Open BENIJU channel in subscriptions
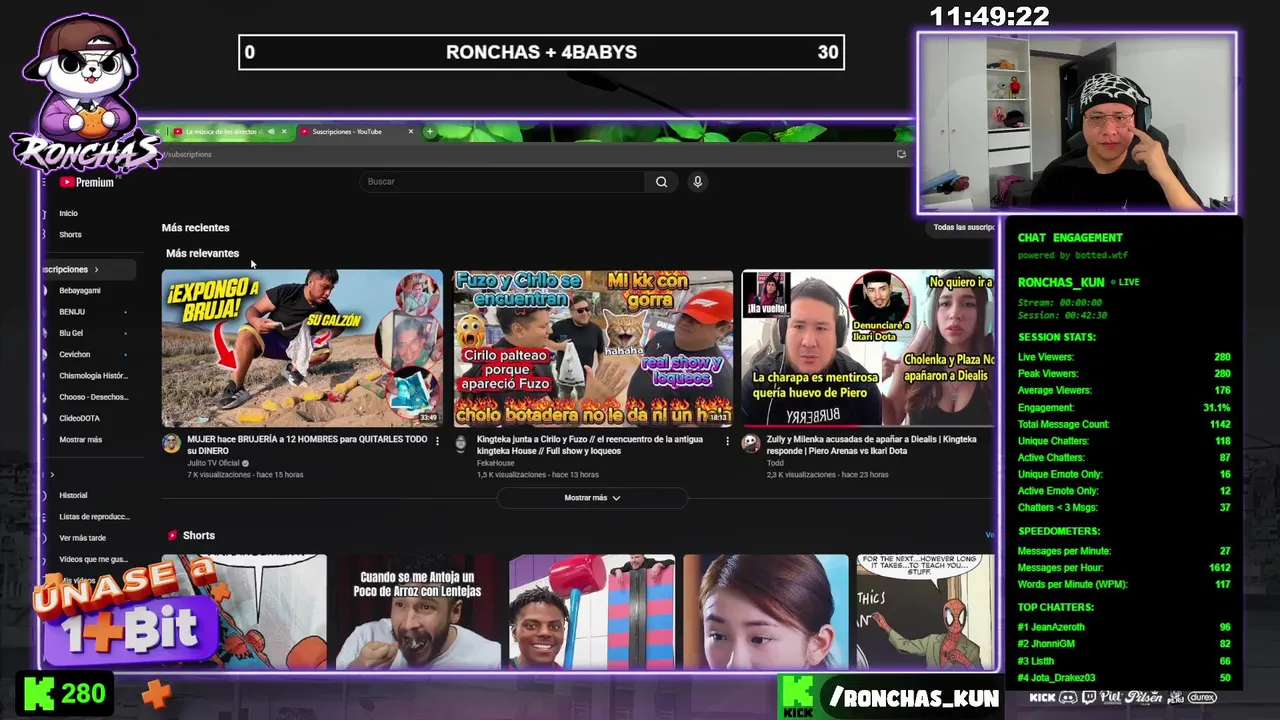This screenshot has width=1280, height=720. (72, 312)
